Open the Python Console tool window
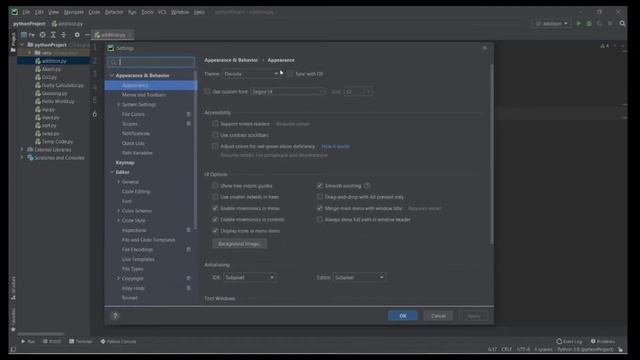Image resolution: width=640 pixels, height=360 pixels. [x=118, y=341]
